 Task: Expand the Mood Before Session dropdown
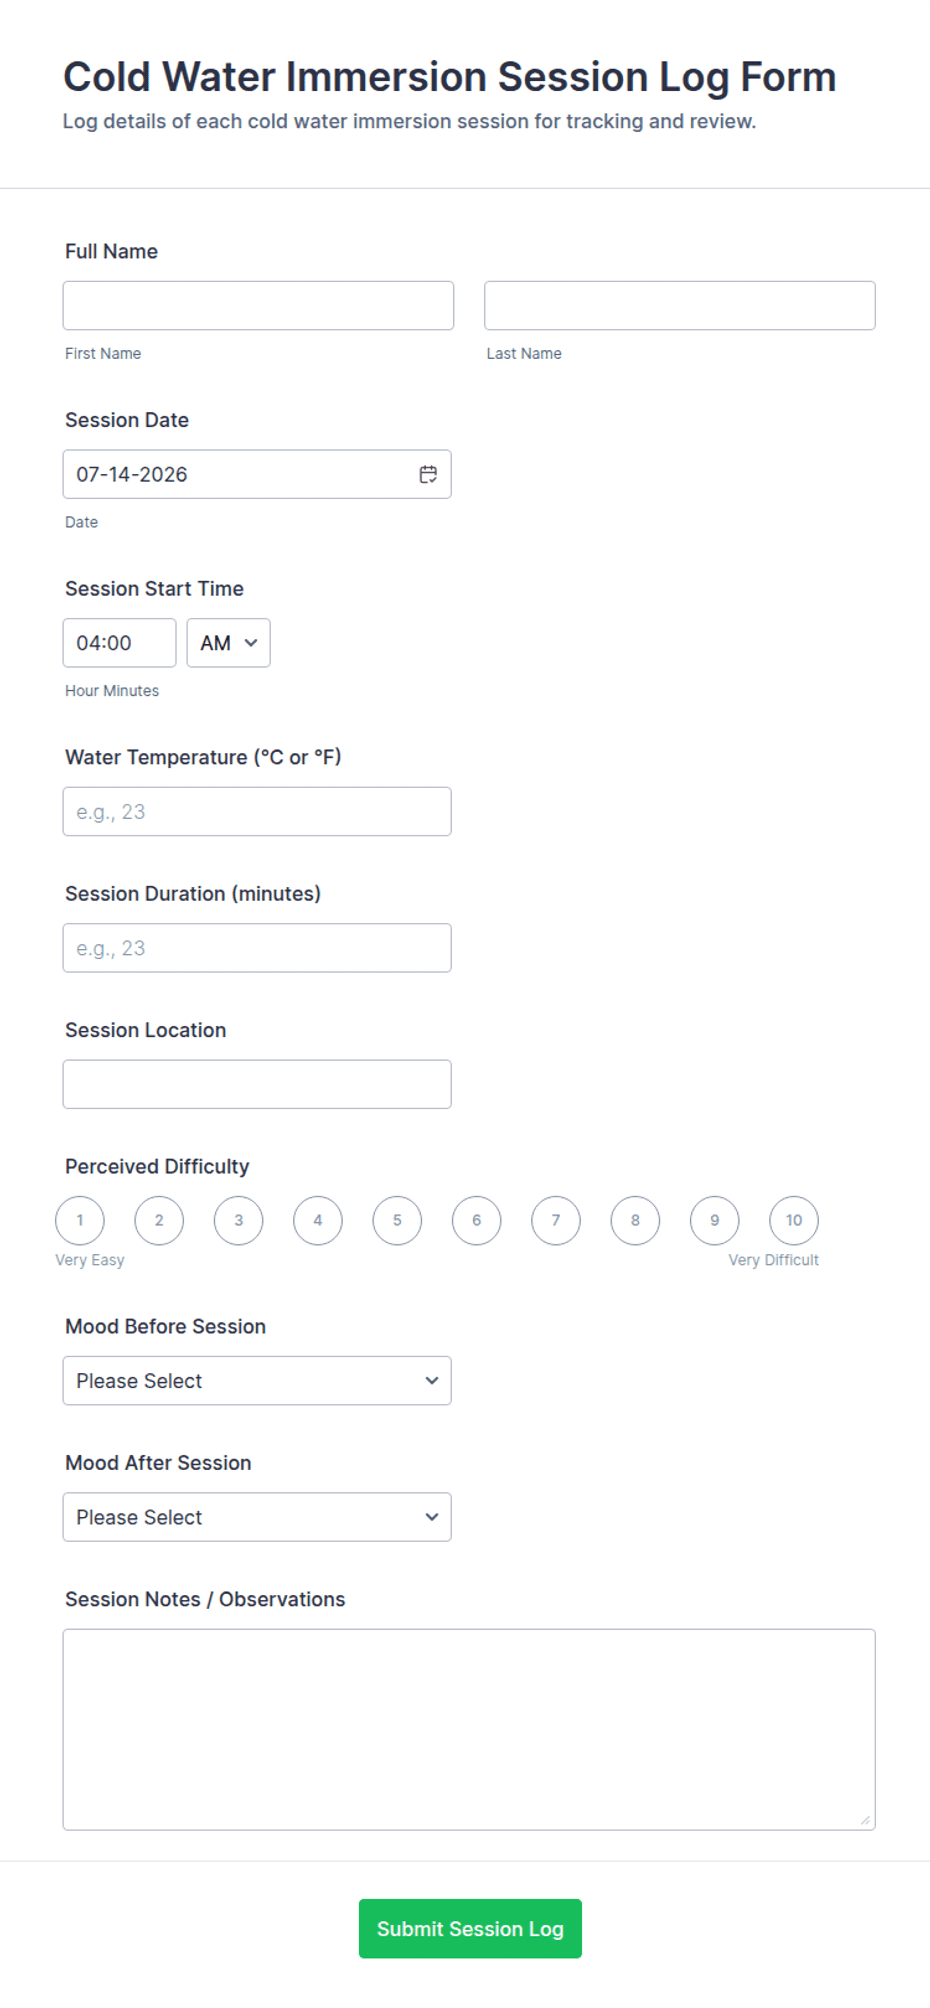click(257, 1381)
